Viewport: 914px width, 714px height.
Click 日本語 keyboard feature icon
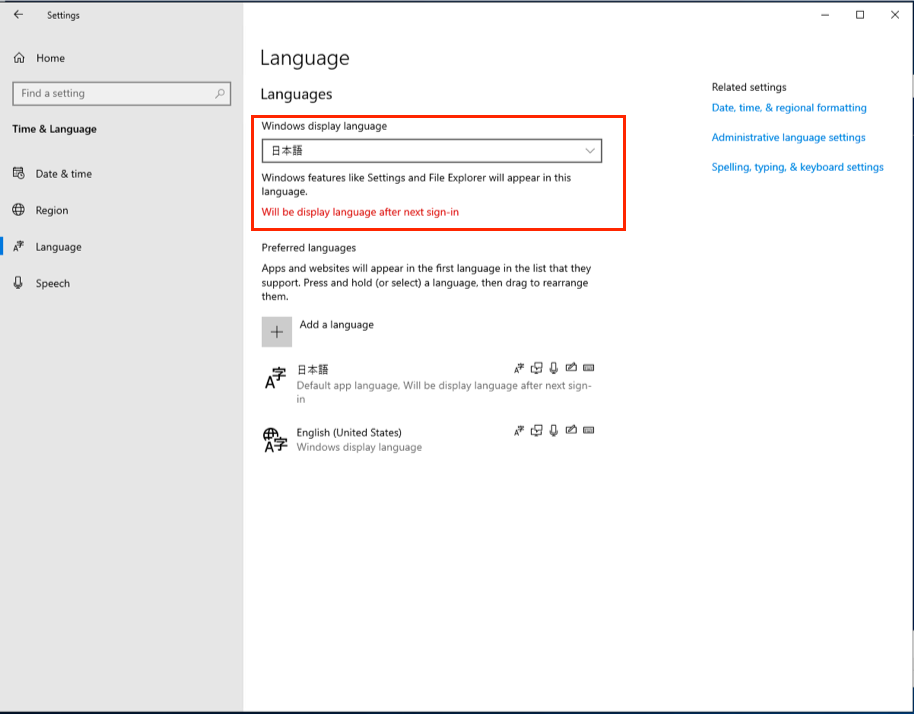click(589, 368)
